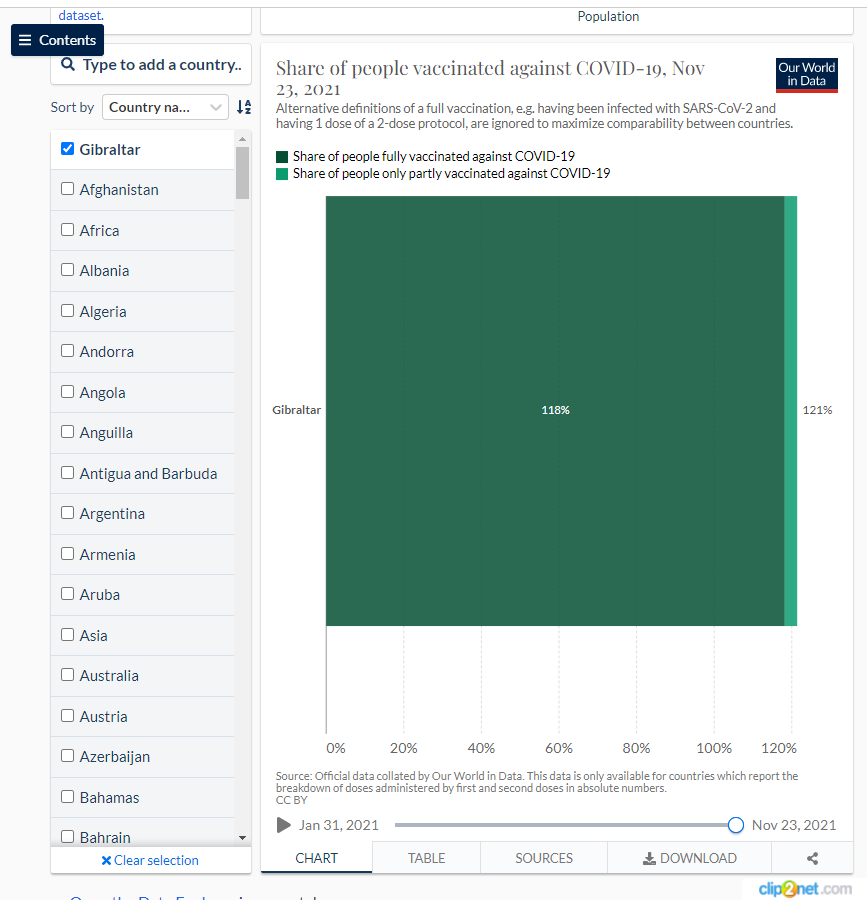
Task: Open the Contents hamburger menu
Action: tap(57, 40)
